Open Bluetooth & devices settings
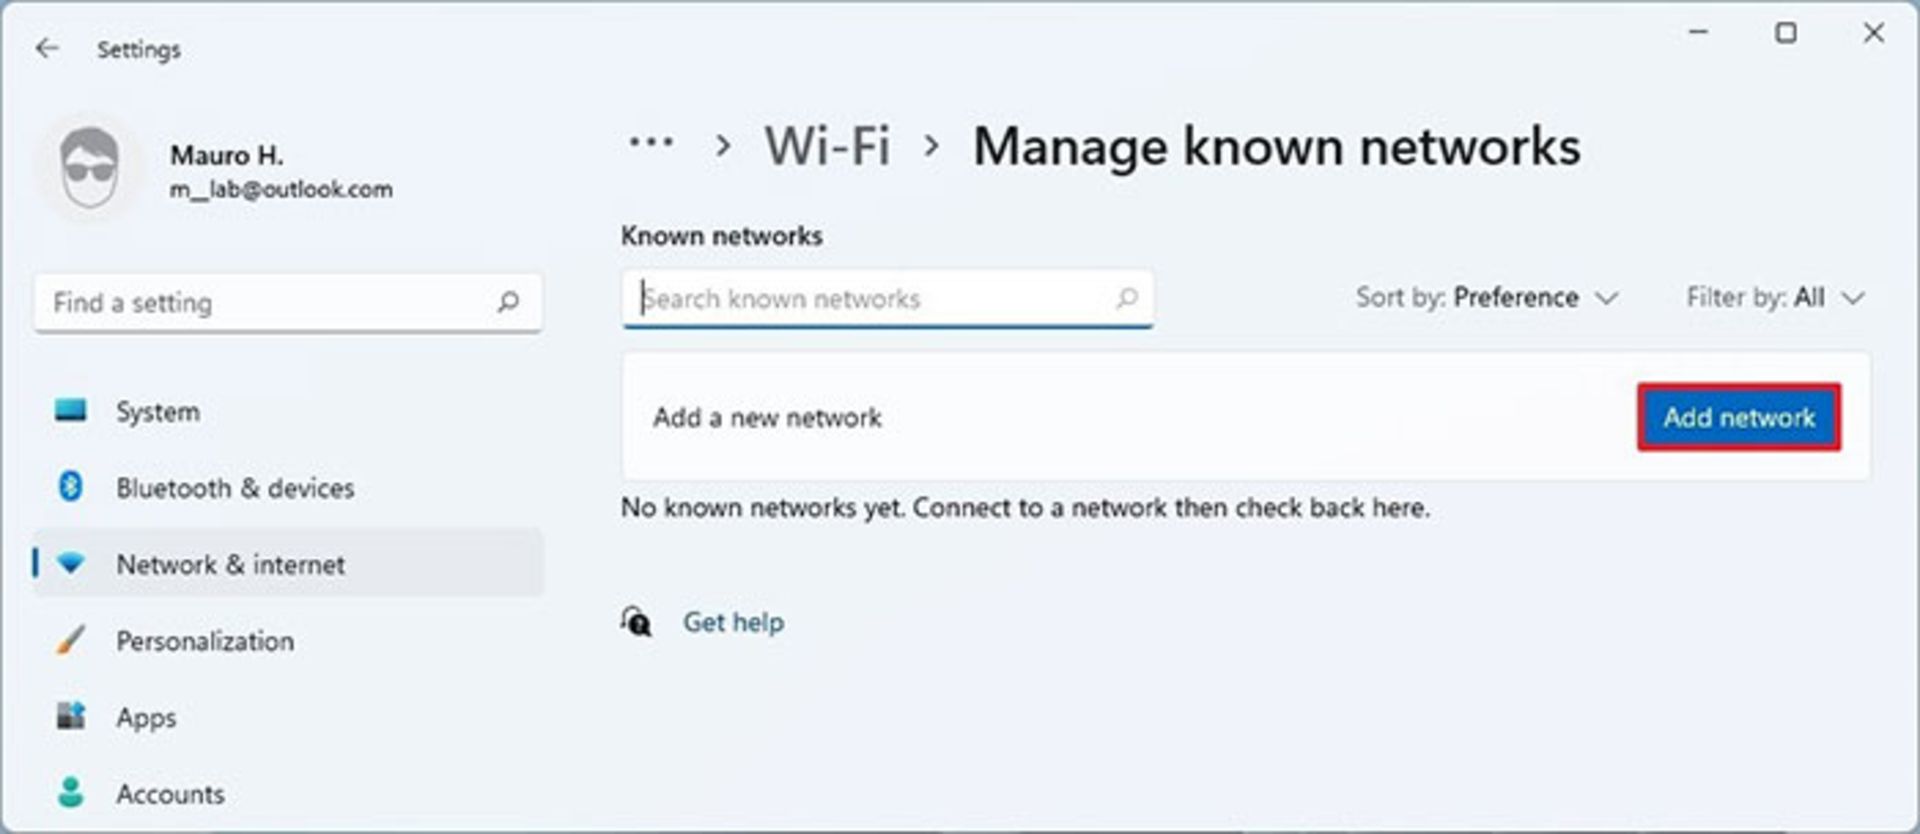The image size is (1920, 834). pos(234,488)
